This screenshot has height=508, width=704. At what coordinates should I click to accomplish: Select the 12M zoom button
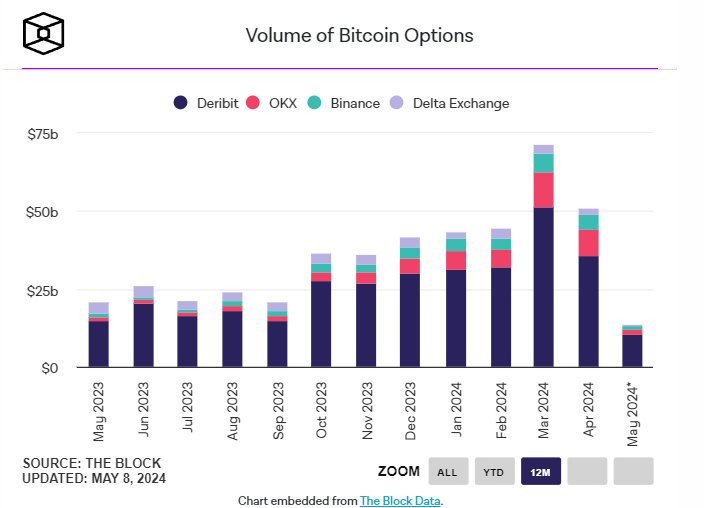541,471
